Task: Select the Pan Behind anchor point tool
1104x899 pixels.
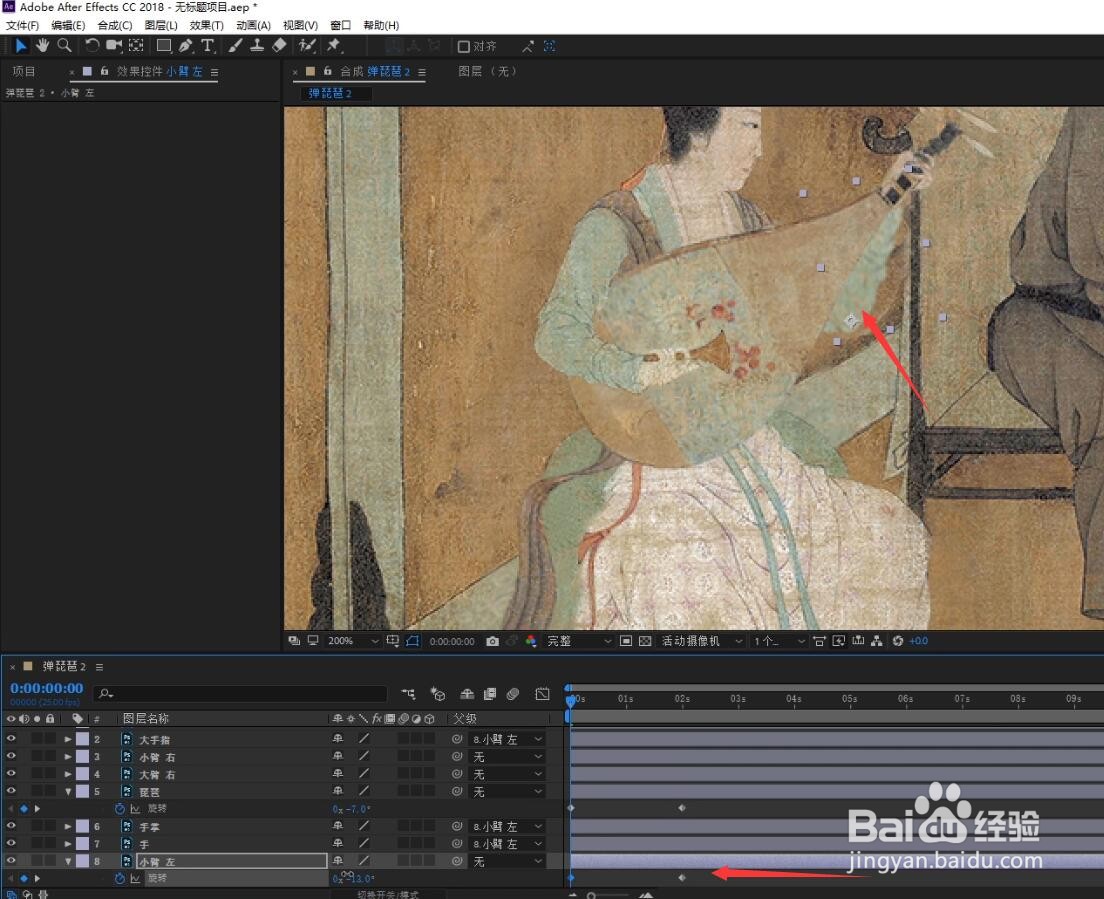Action: tap(136, 46)
